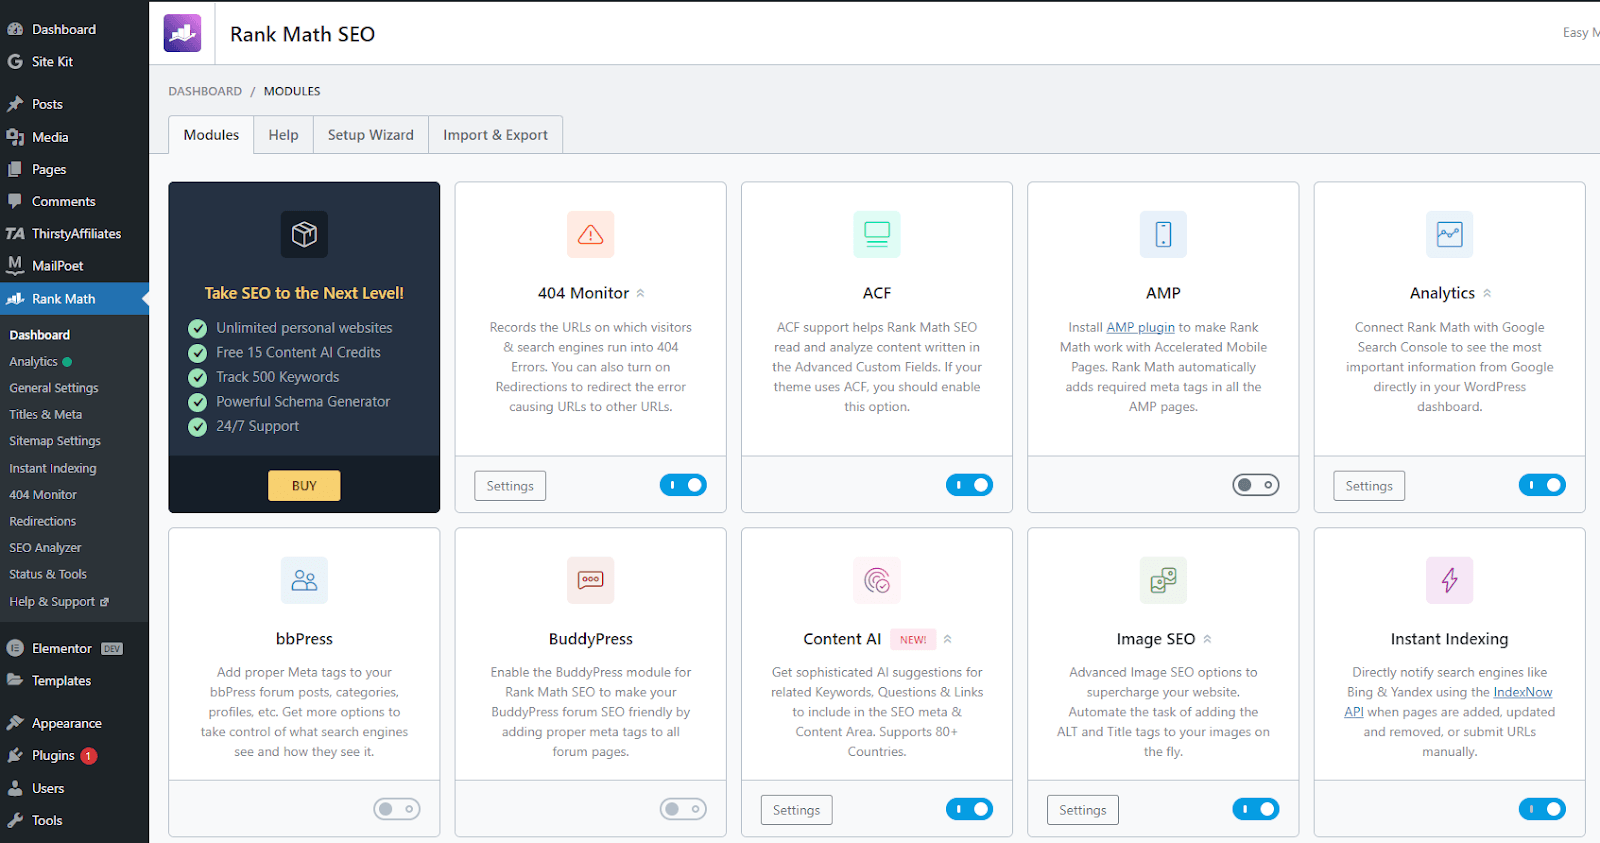Click the chevron beside the 404 Monitor title
Screen dimensions: 1600x843
point(640,293)
